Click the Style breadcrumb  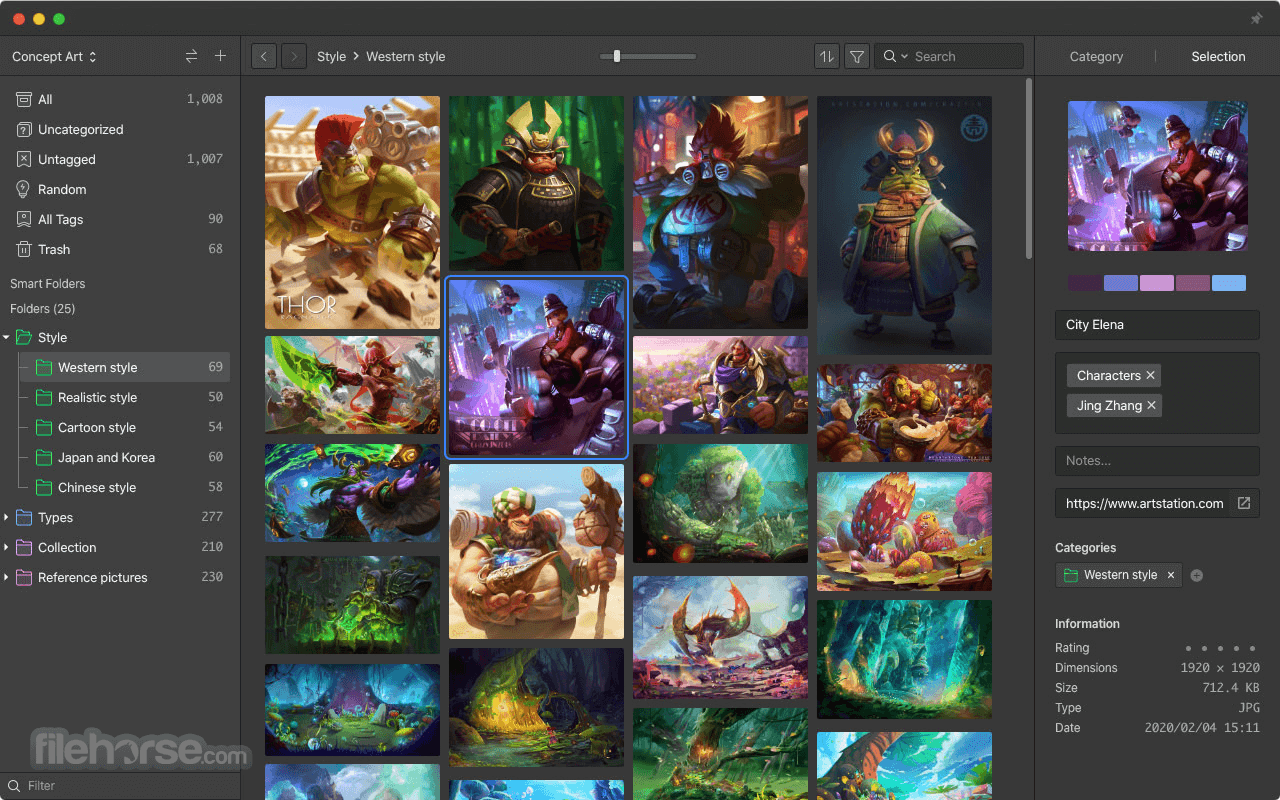coord(331,57)
